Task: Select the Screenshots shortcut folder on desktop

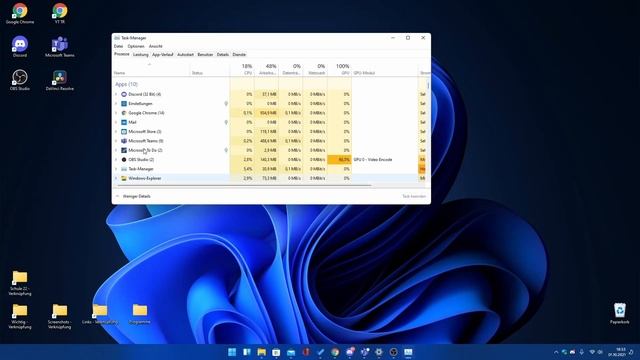Action: coord(60,316)
